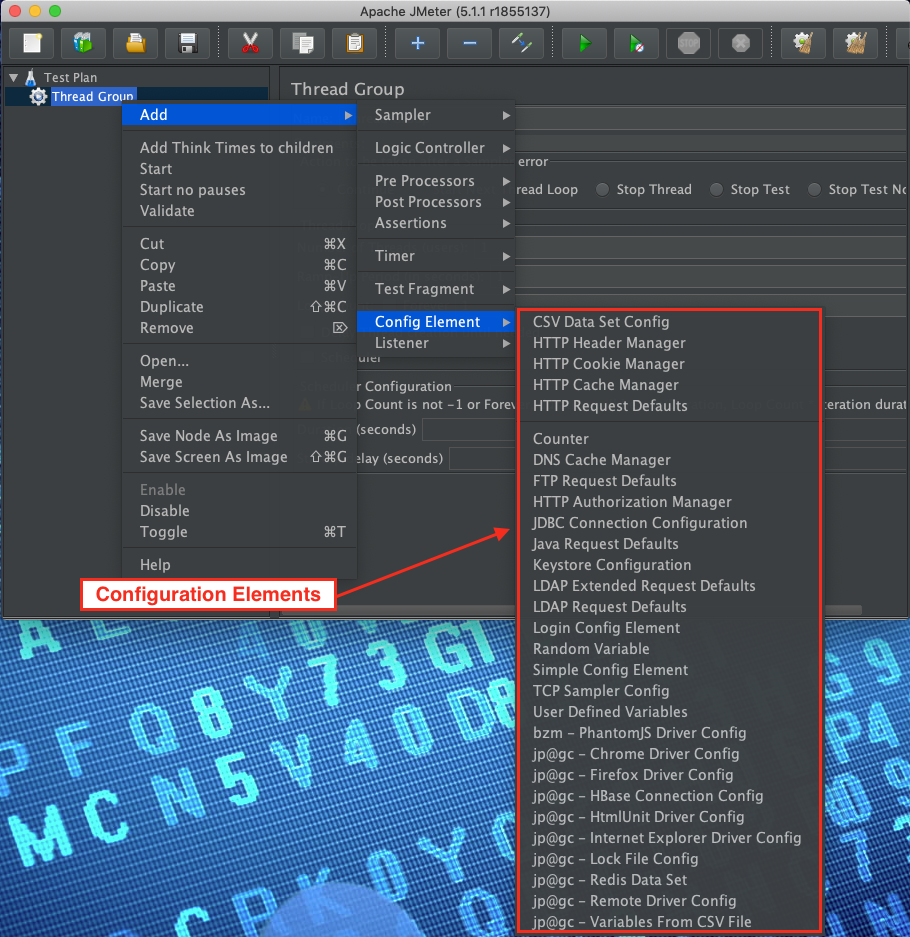Click Toggle in context menu
910x937 pixels.
240,532
